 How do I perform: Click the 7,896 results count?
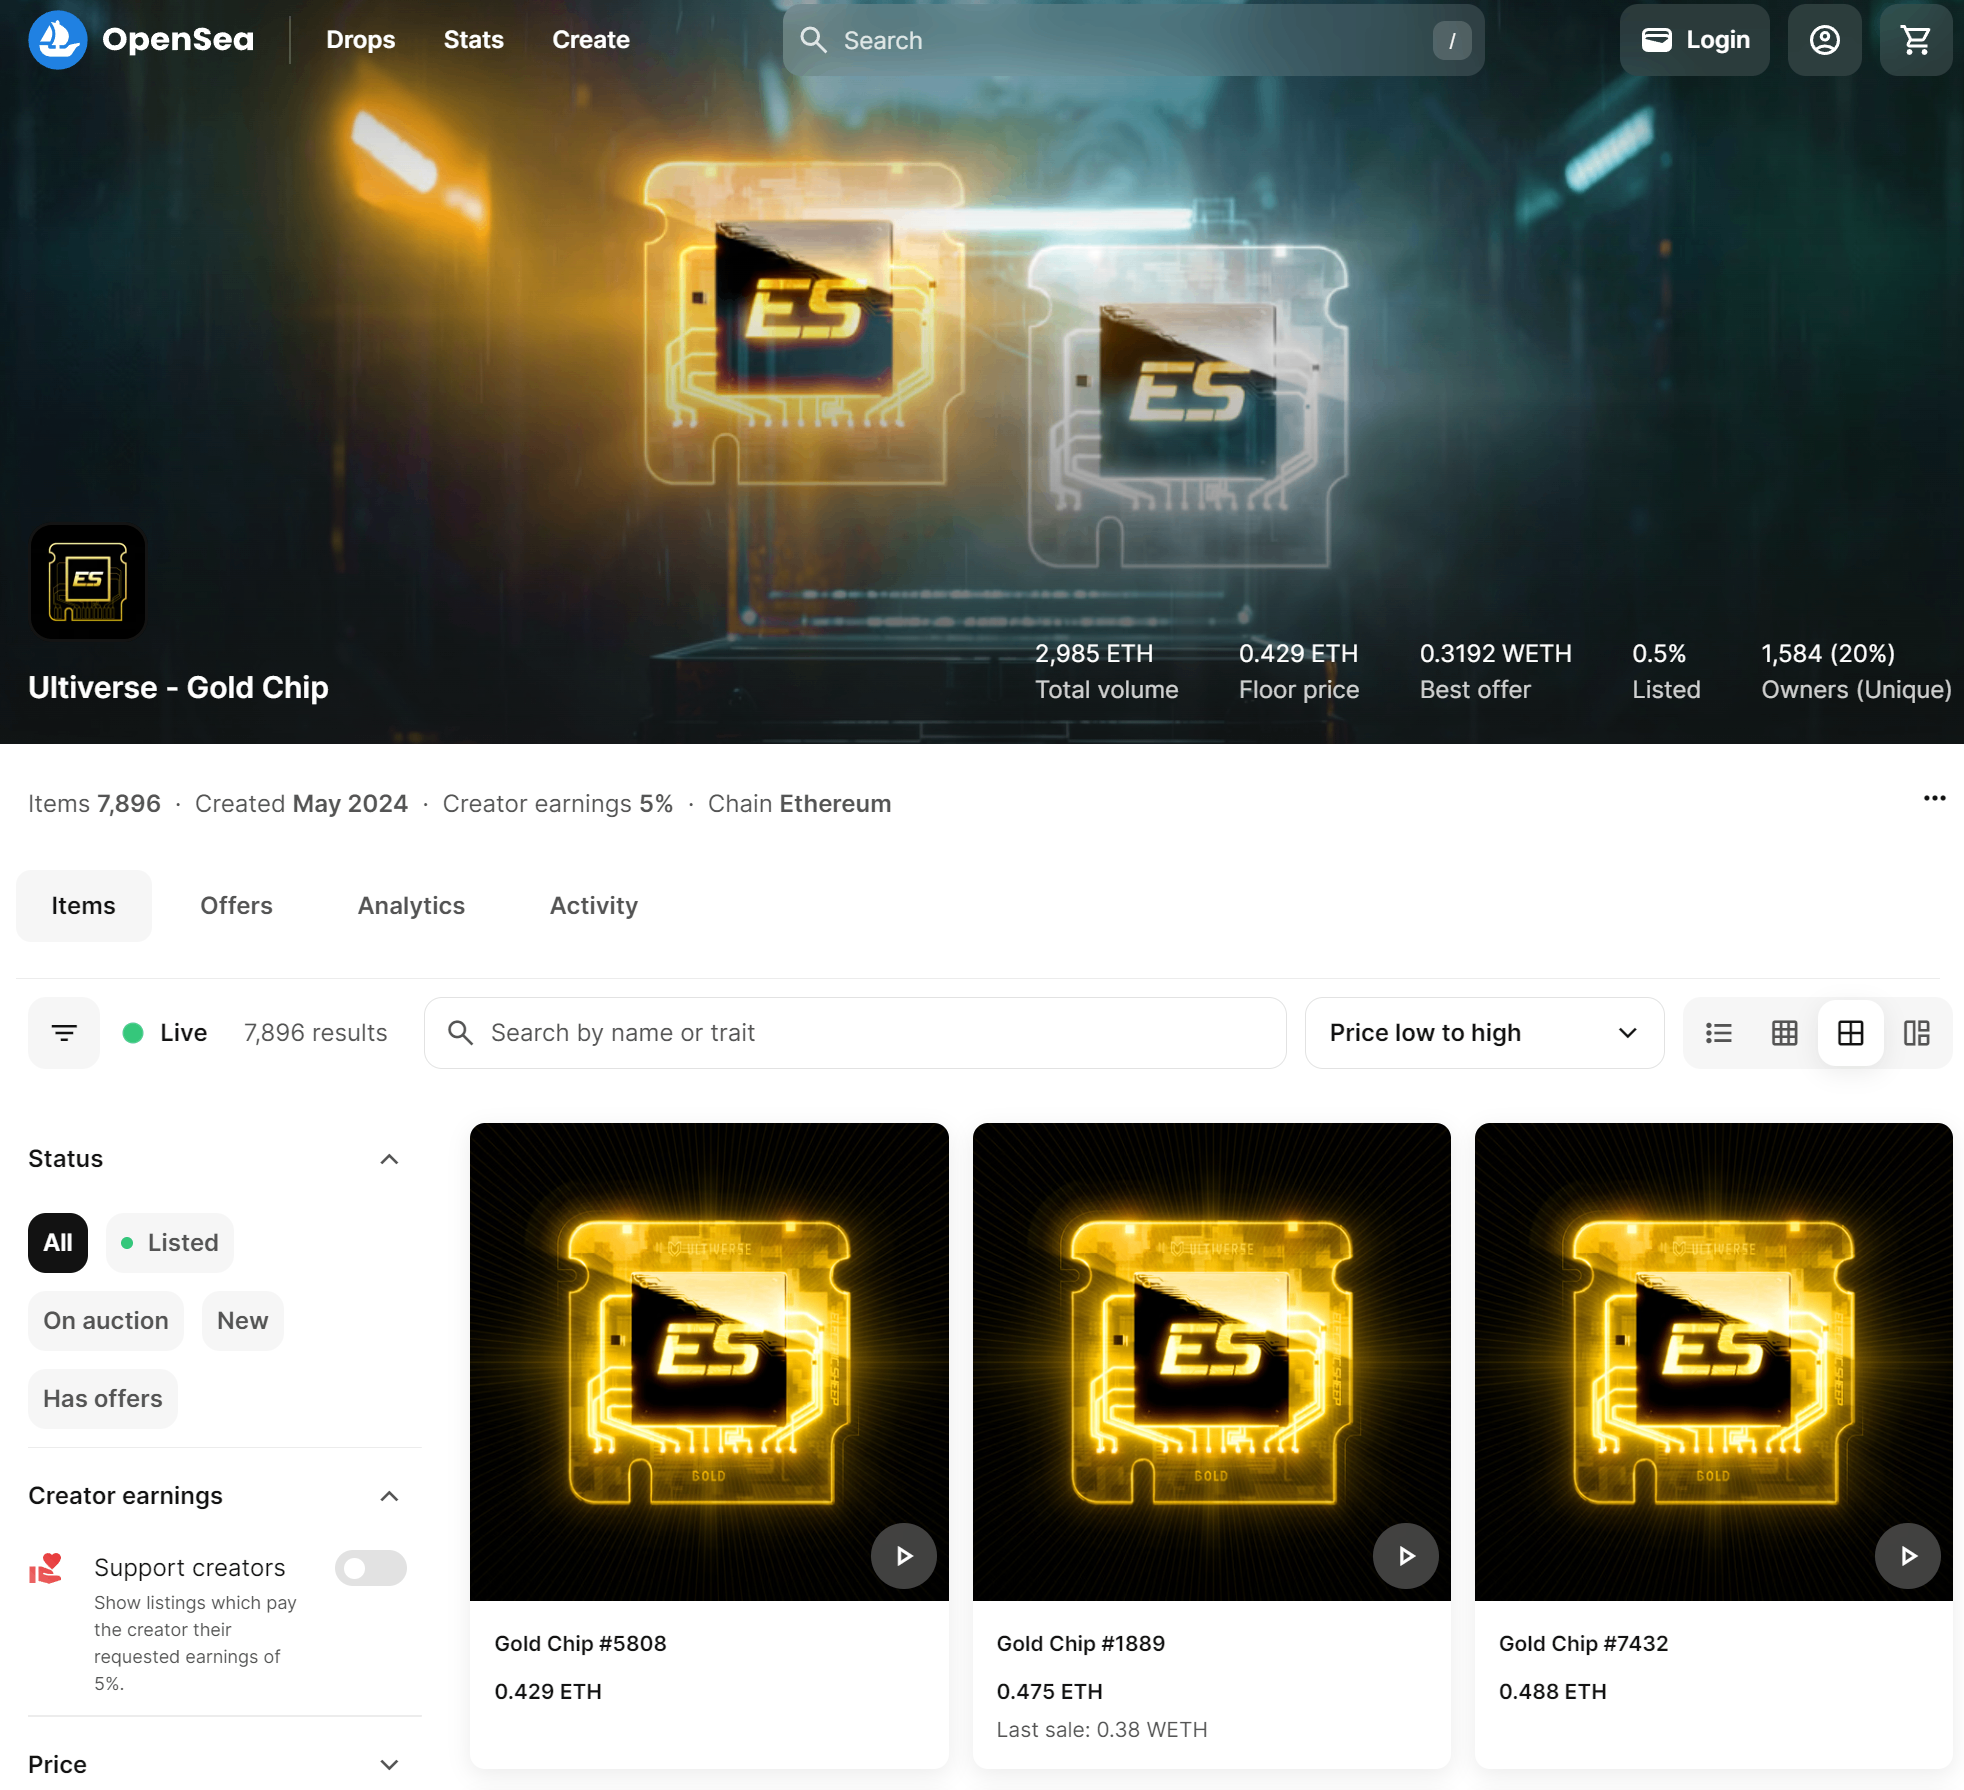(316, 1033)
